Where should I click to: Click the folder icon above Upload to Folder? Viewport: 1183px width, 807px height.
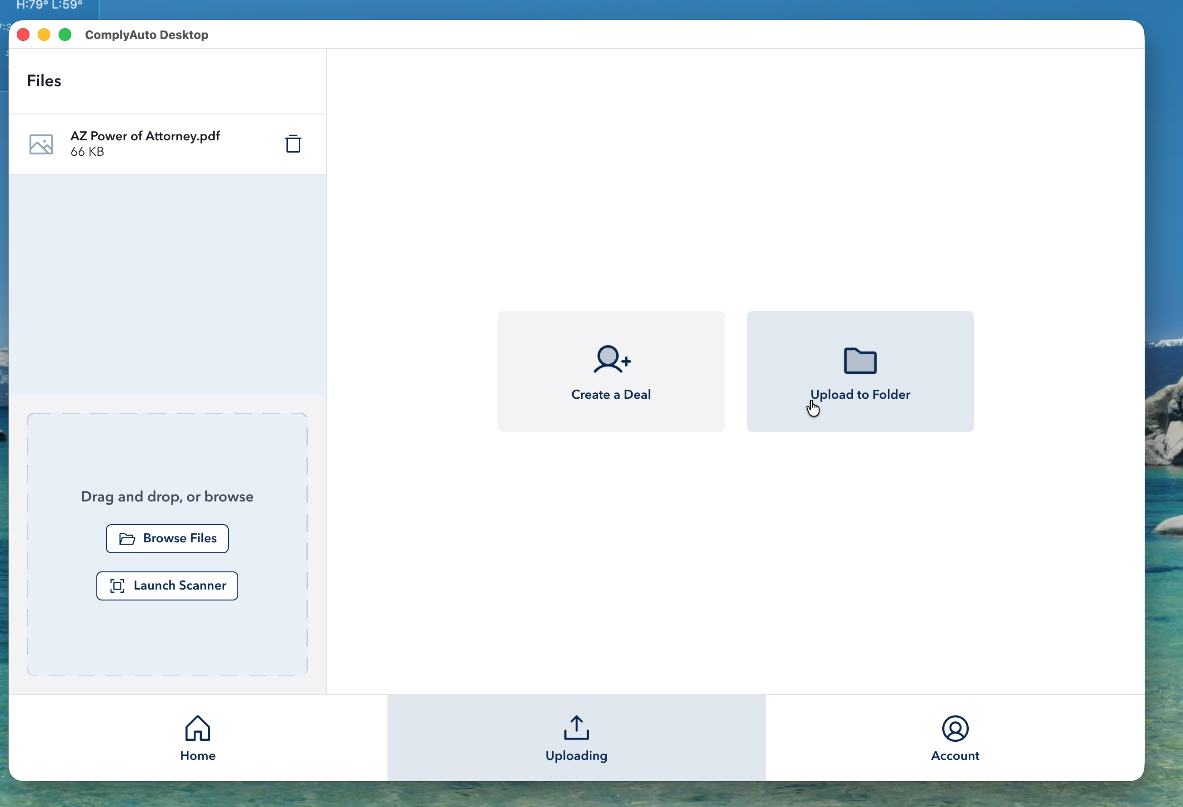click(x=860, y=360)
